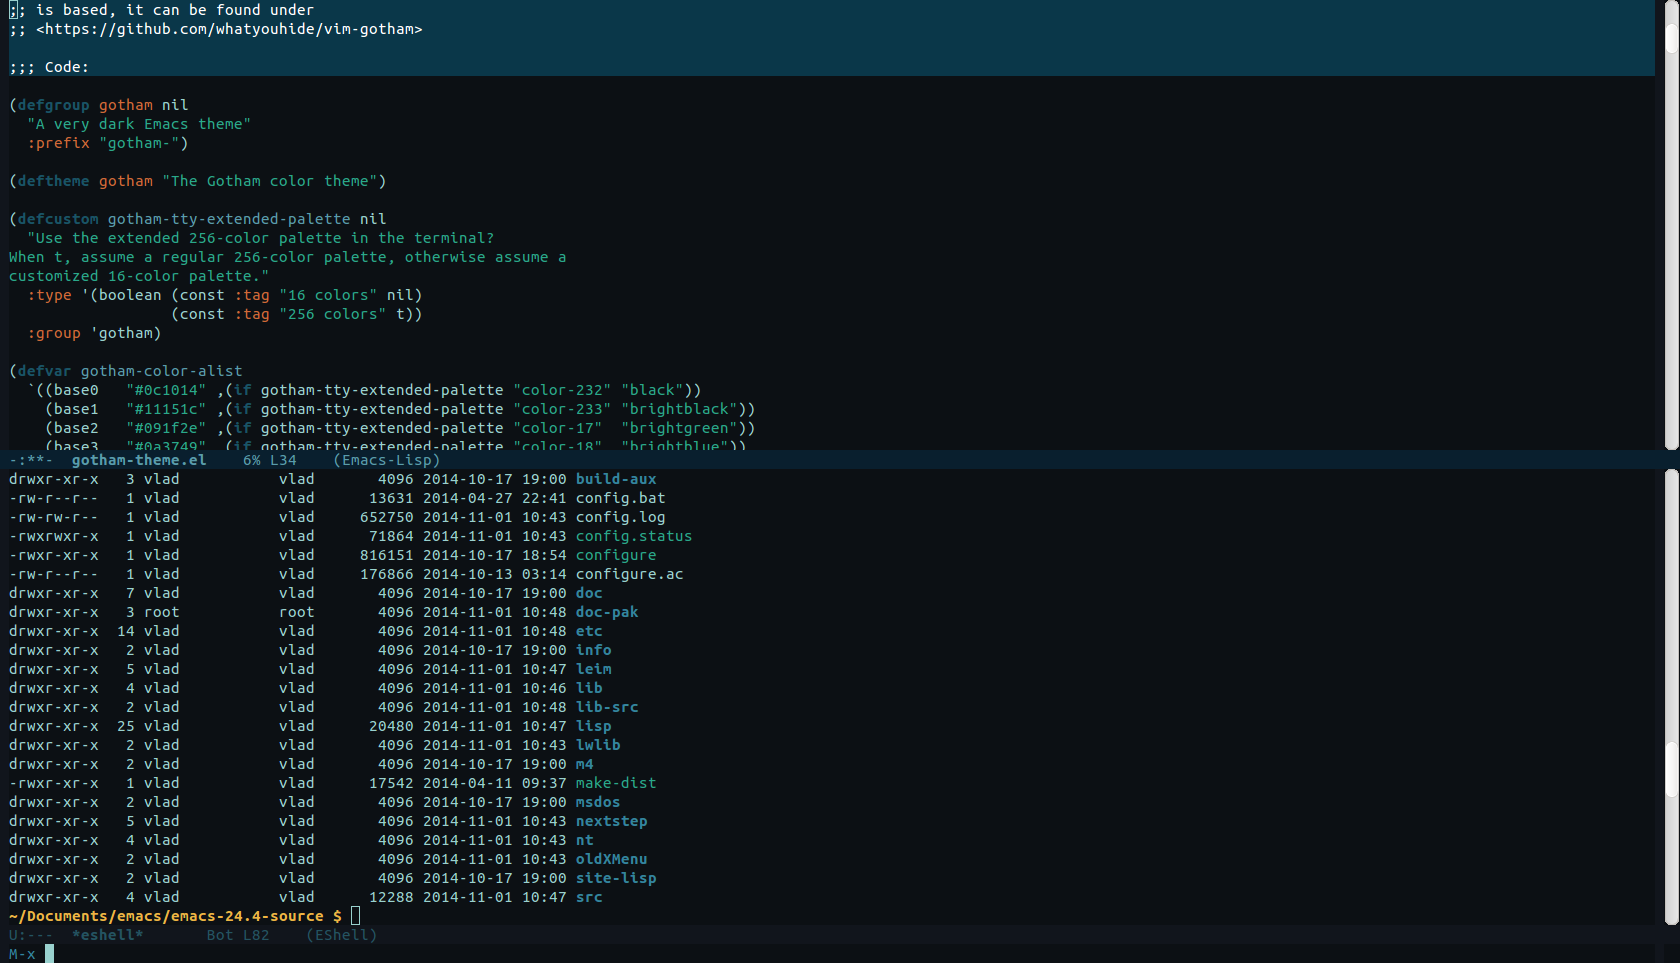This screenshot has height=963, width=1680.
Task: Click the U:--- eshell status flags
Action: click(31, 935)
